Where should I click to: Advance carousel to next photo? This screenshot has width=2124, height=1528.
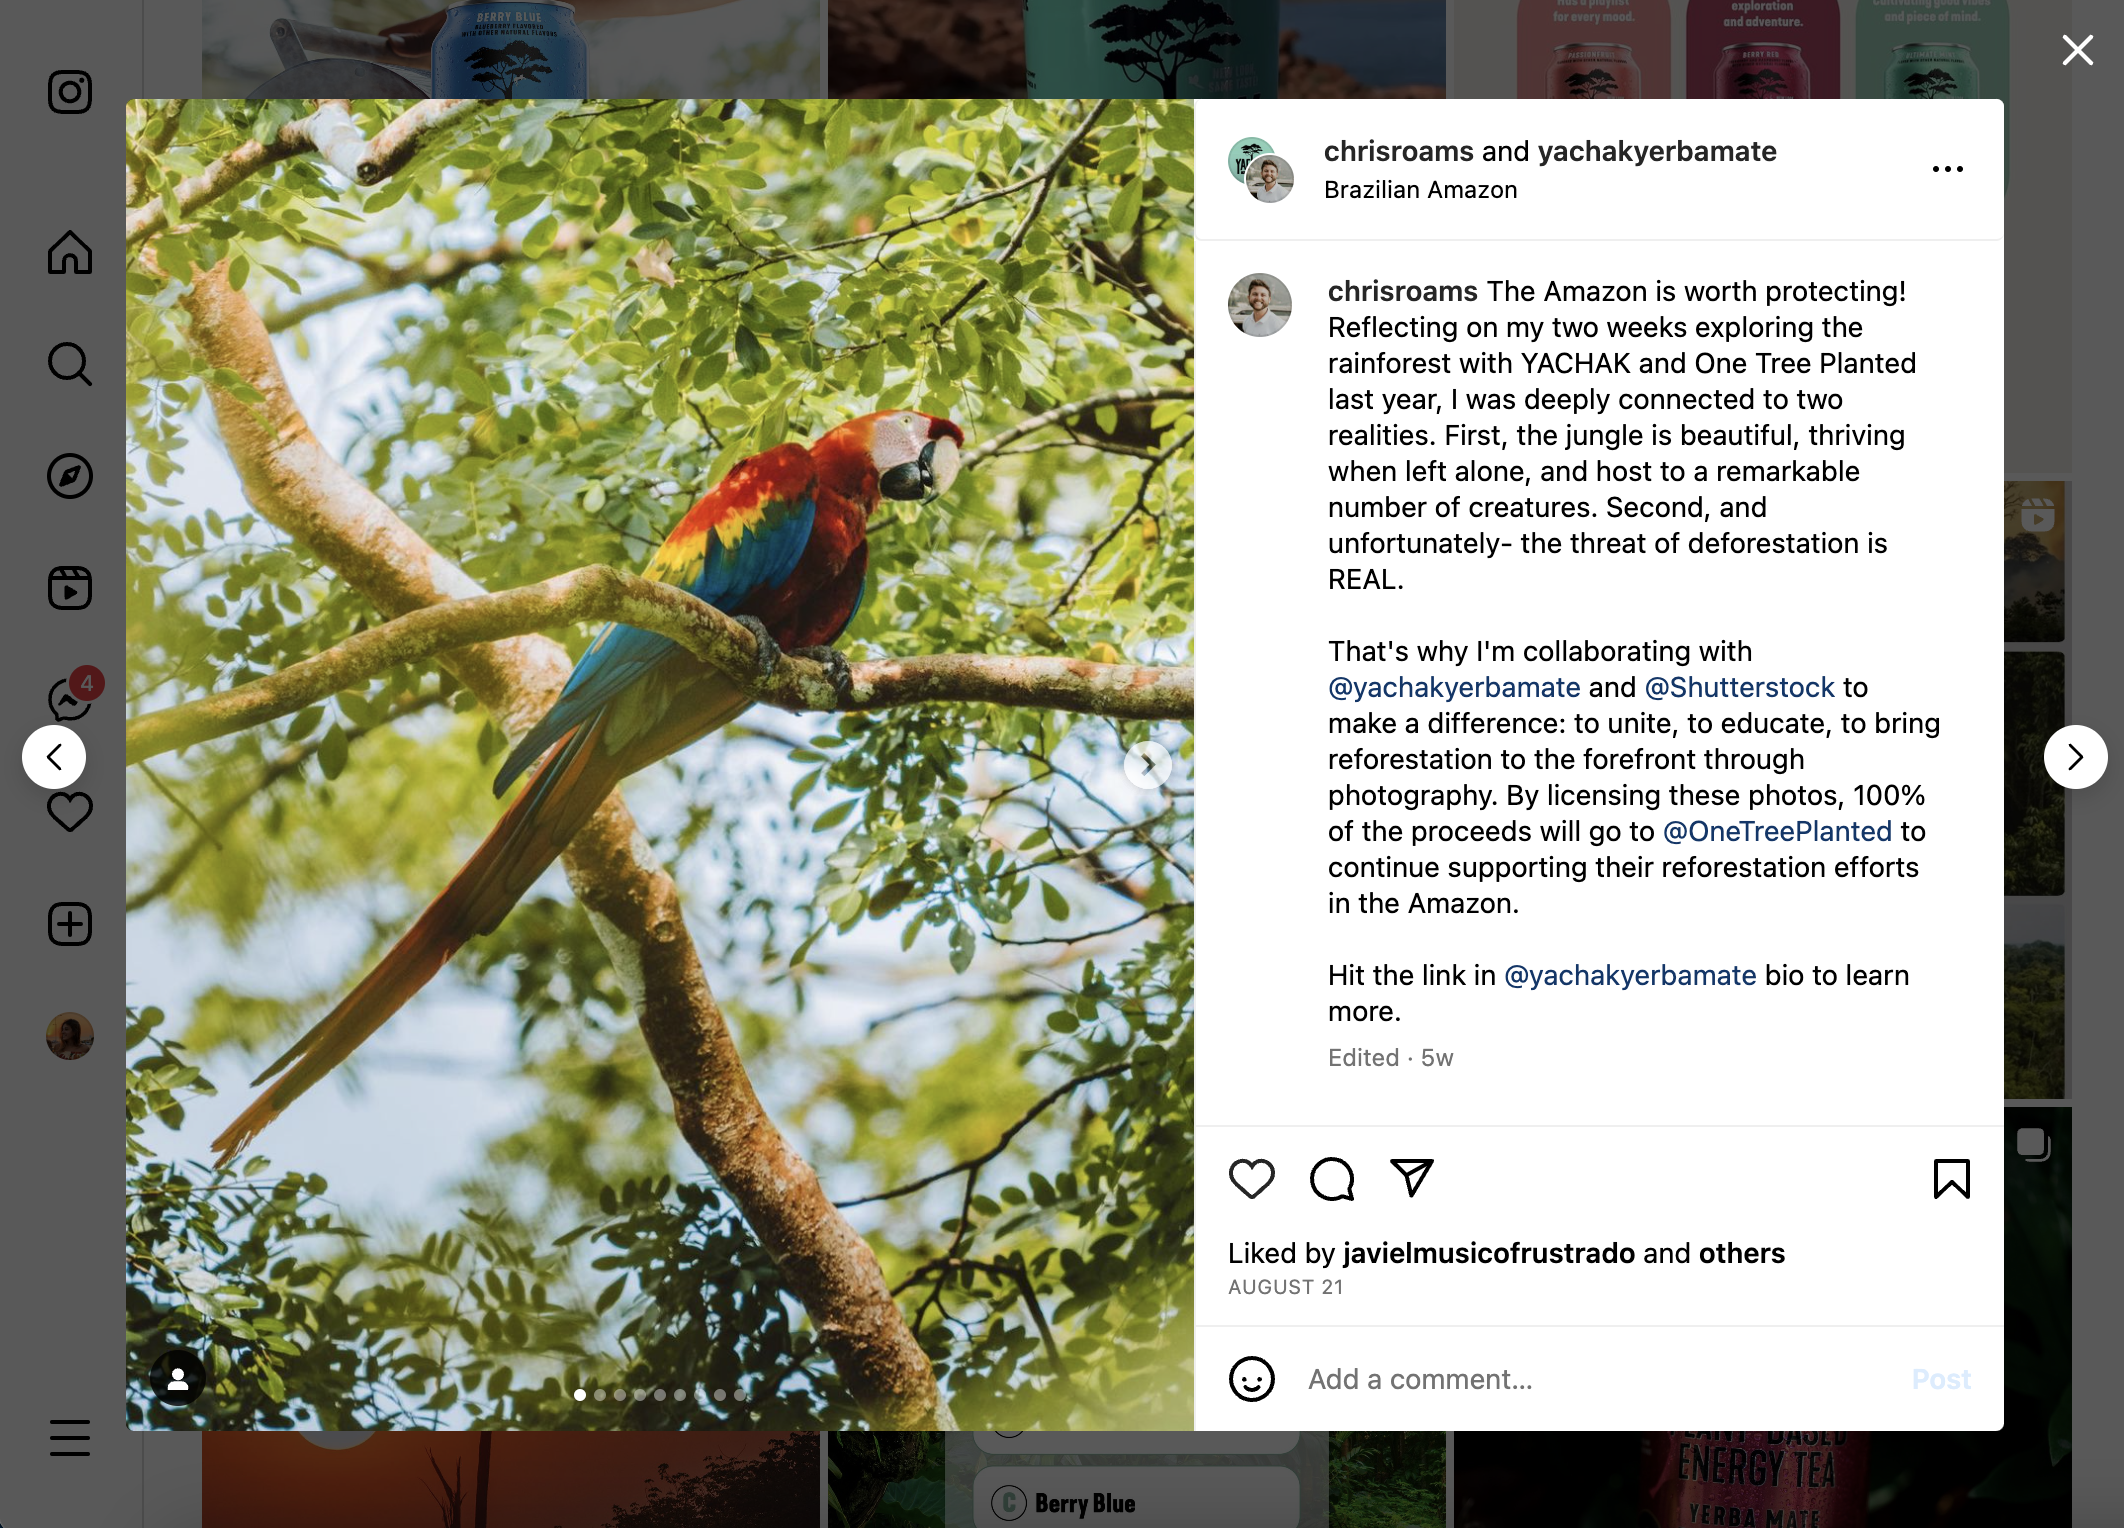pyautogui.click(x=1147, y=765)
